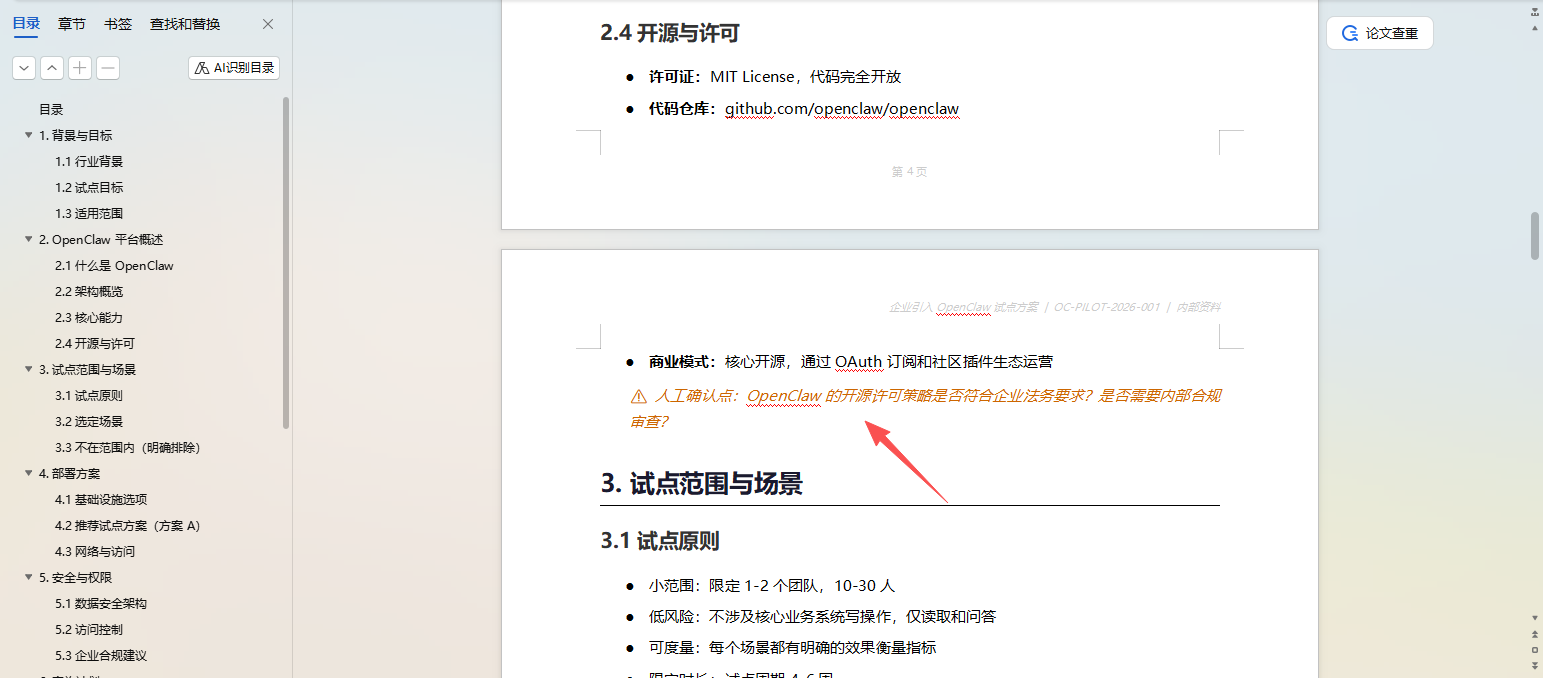Click the '小范围：限定 1-2 个团队' bullet

point(772,586)
